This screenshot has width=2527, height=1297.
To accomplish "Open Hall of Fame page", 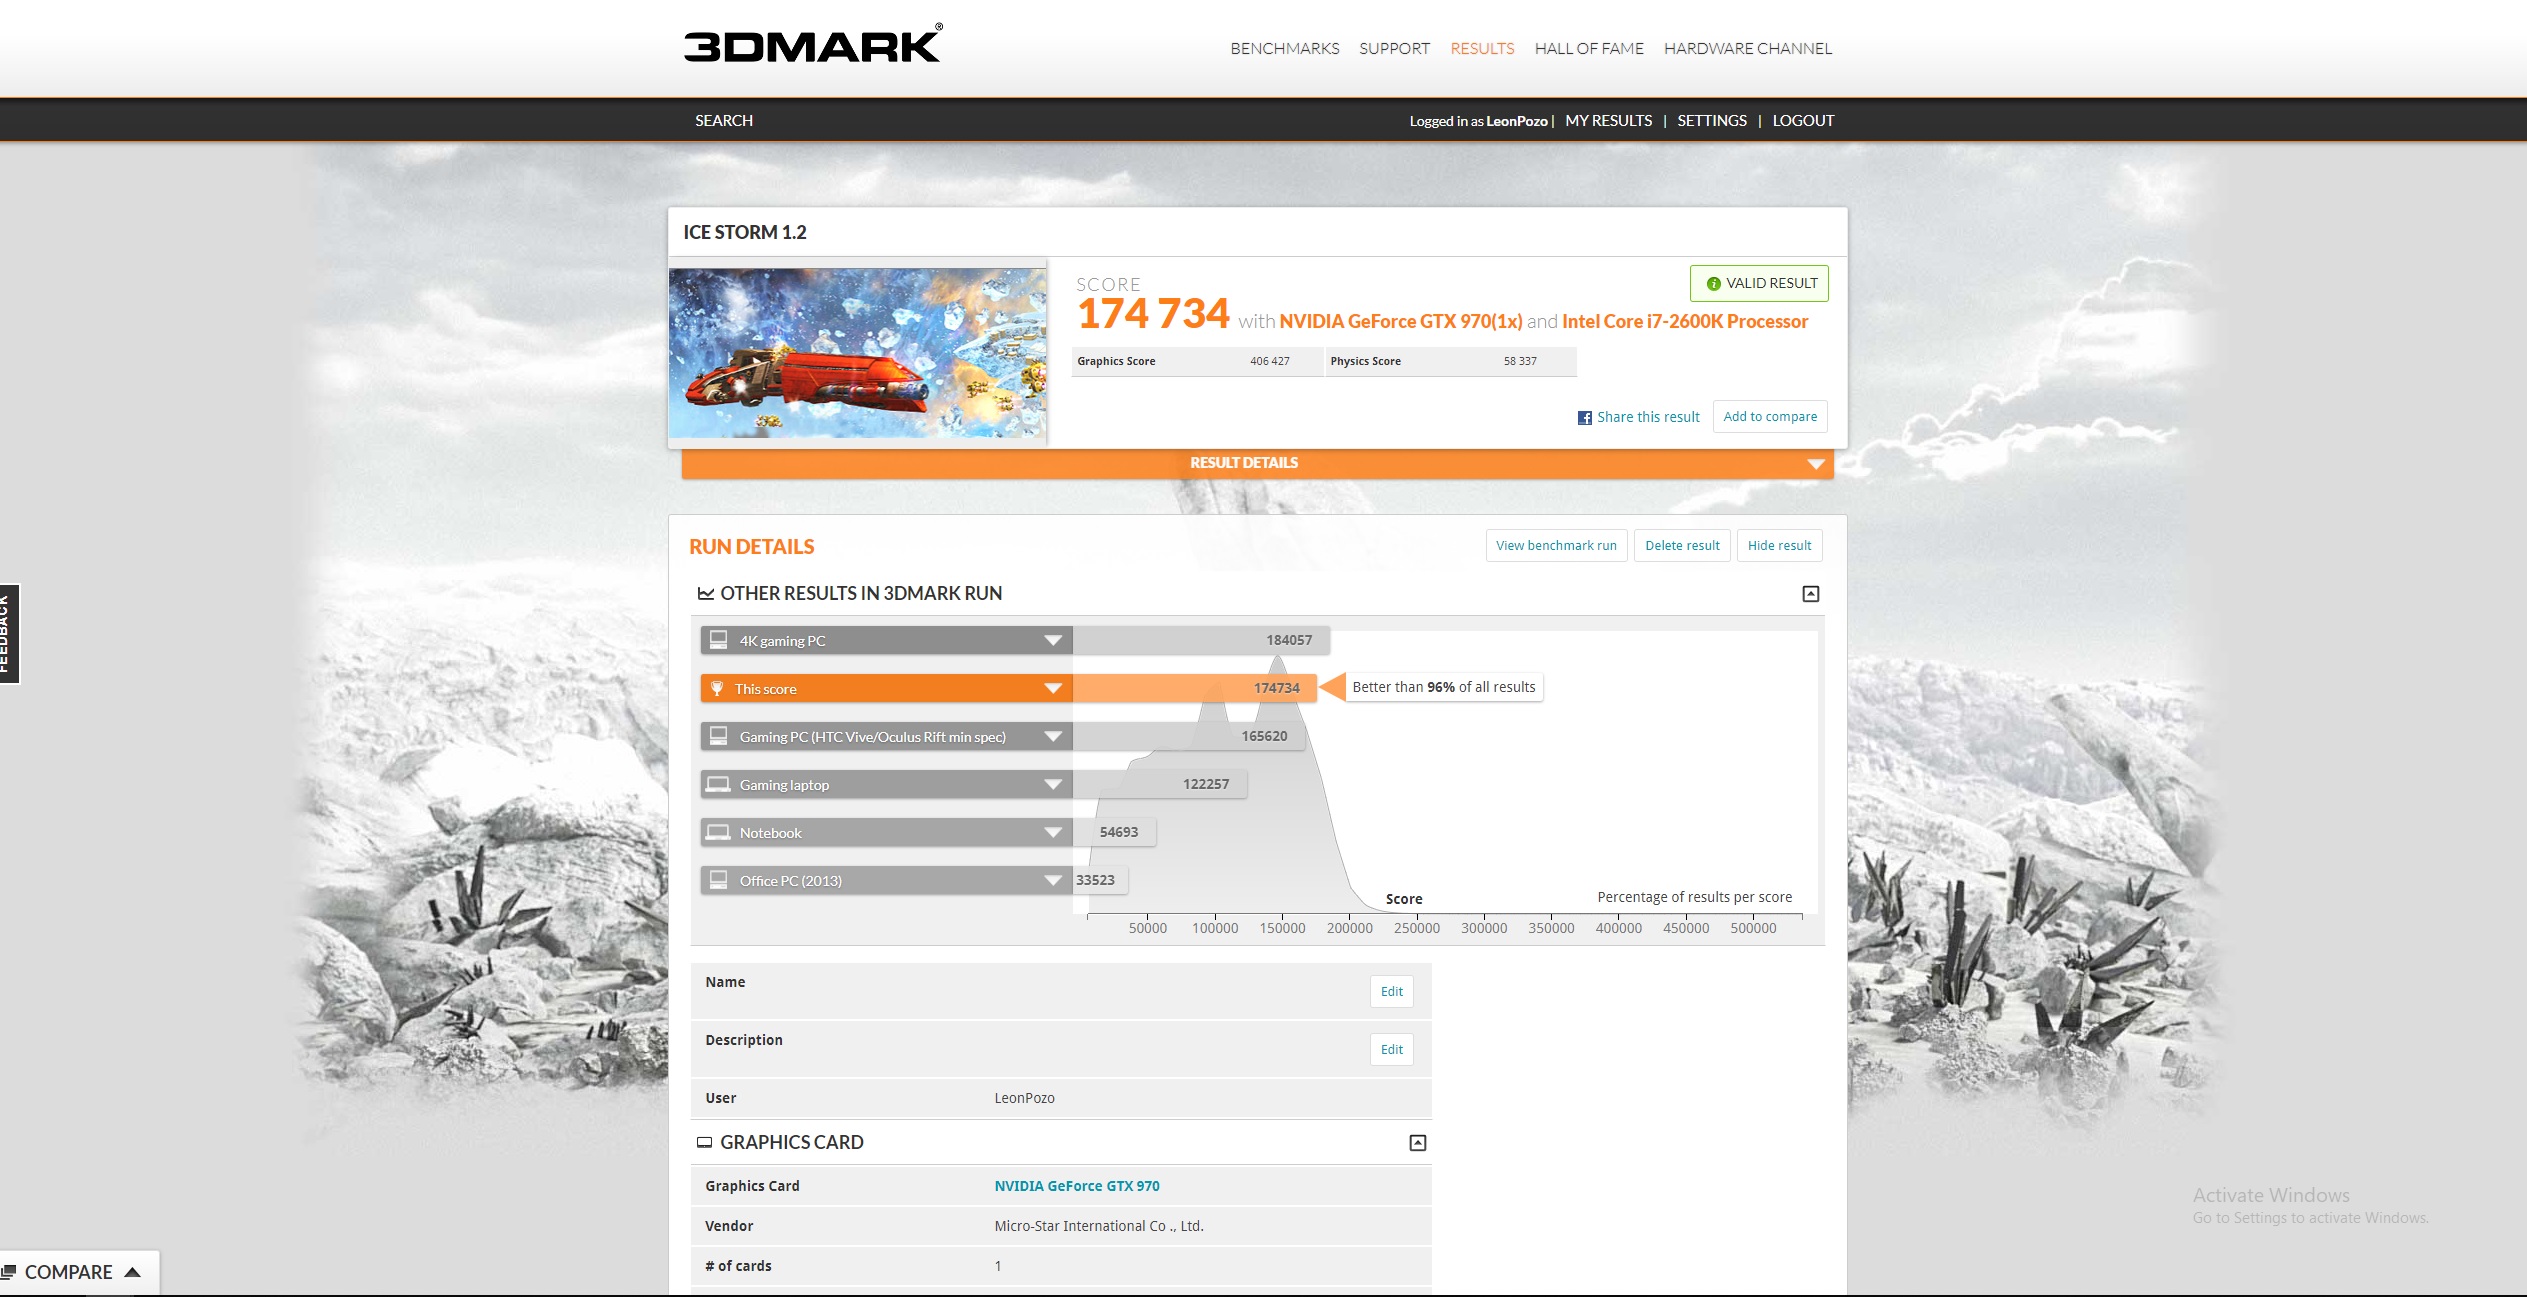I will 1589,48.
